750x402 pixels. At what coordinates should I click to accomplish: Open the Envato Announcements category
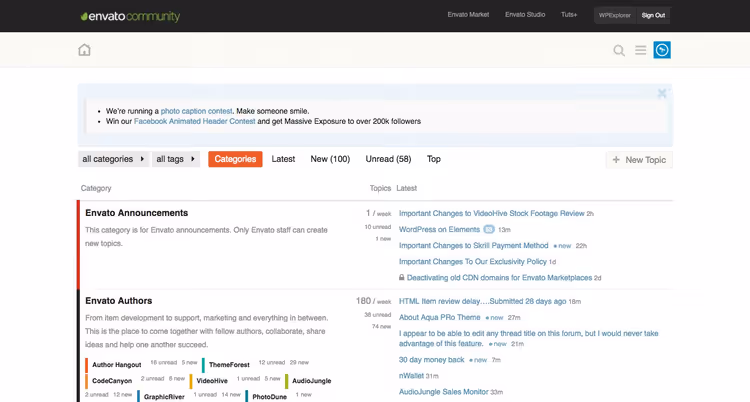click(137, 213)
